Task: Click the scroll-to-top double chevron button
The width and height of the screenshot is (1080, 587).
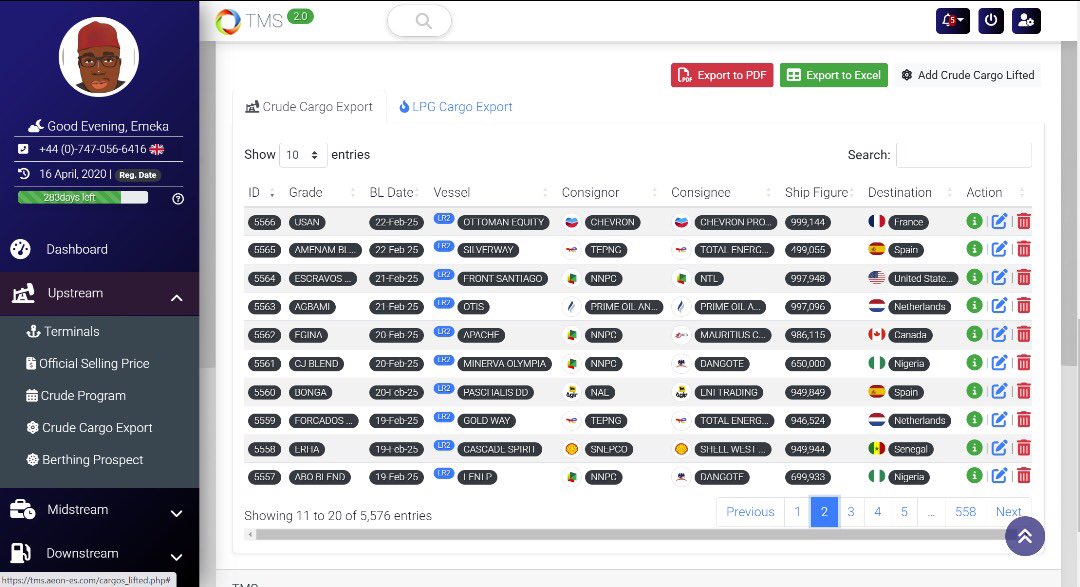Action: [1025, 536]
